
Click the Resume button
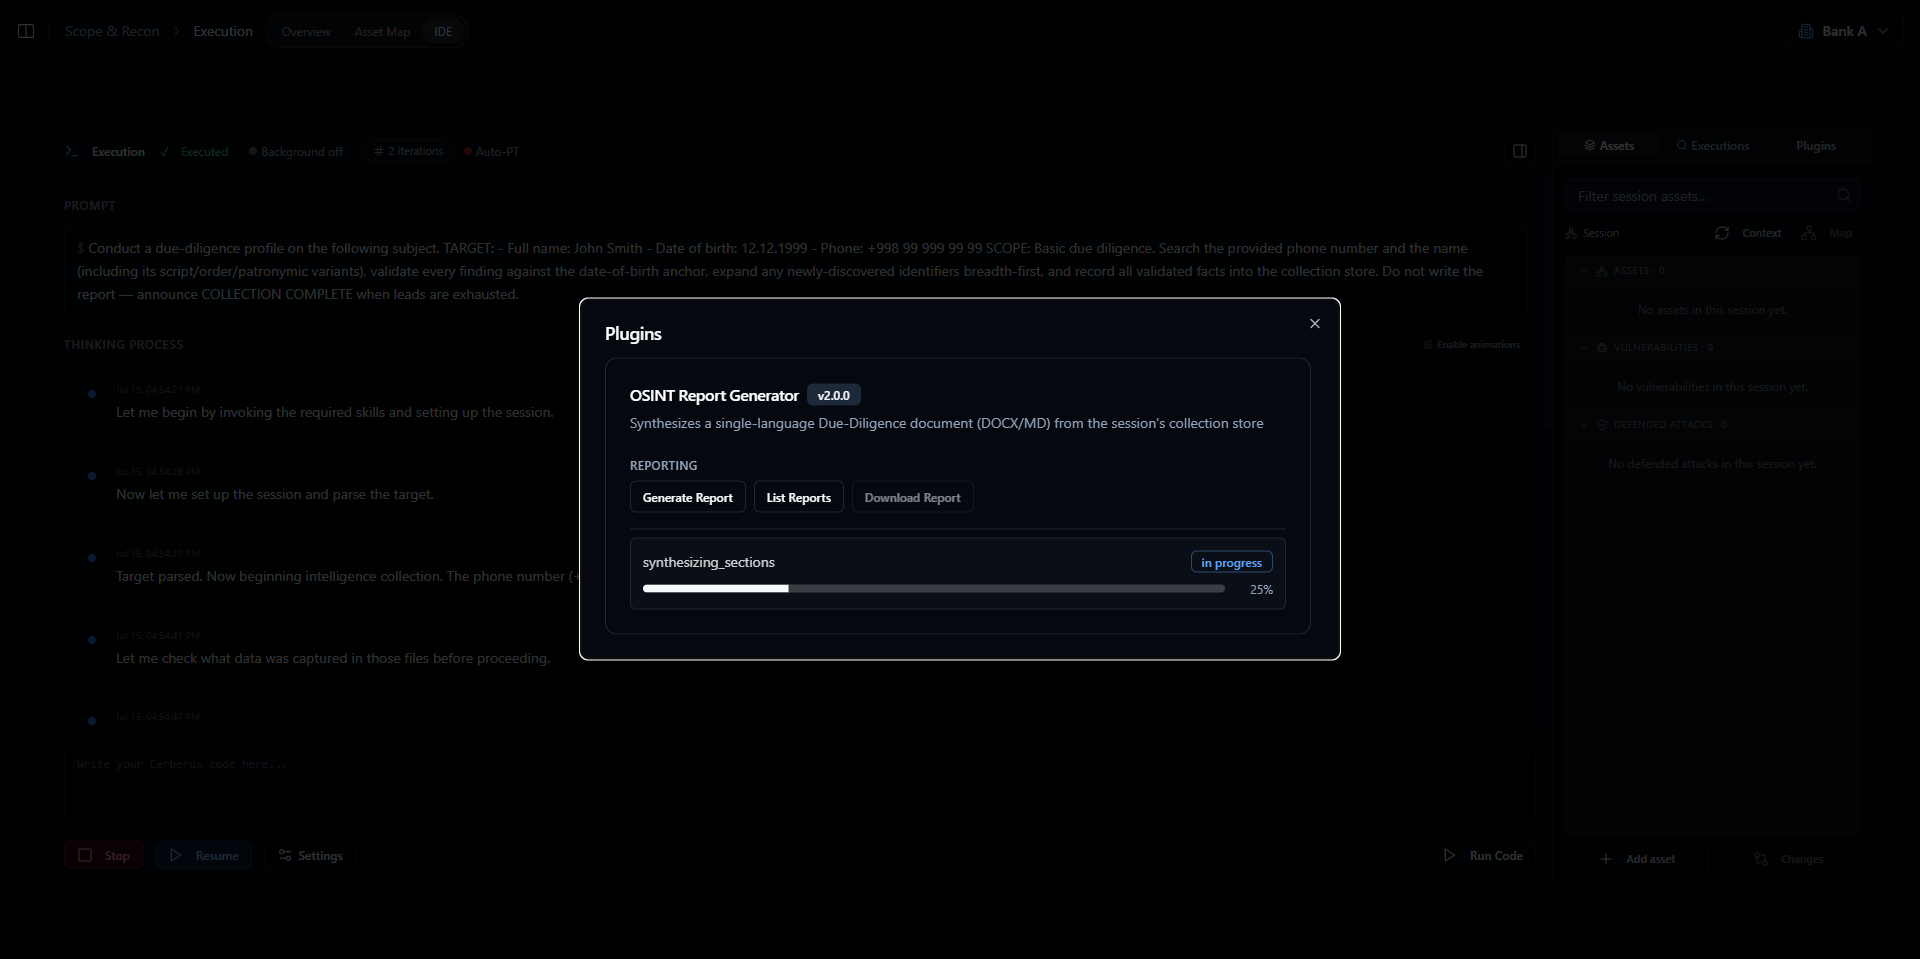tap(204, 856)
